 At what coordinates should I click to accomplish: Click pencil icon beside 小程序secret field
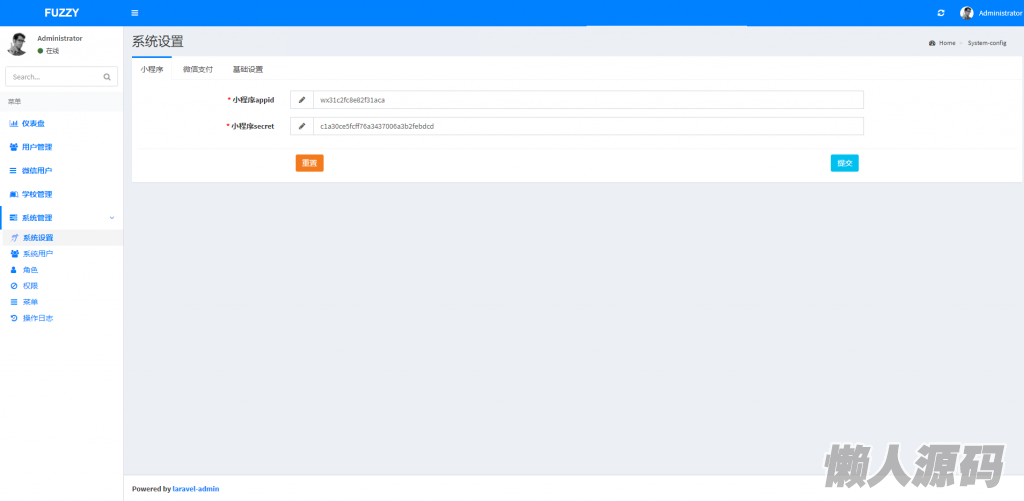302,126
